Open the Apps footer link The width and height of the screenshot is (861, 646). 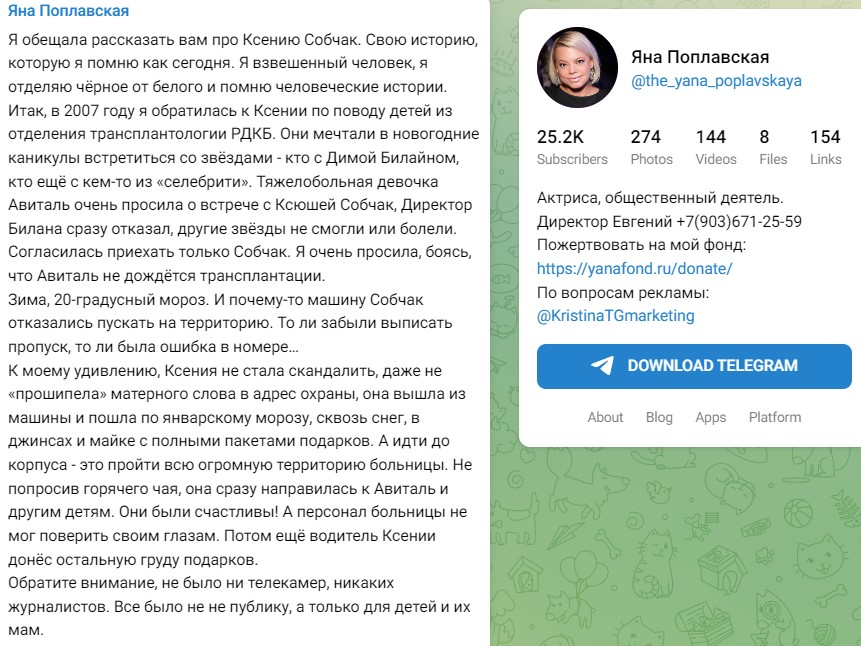coord(711,417)
